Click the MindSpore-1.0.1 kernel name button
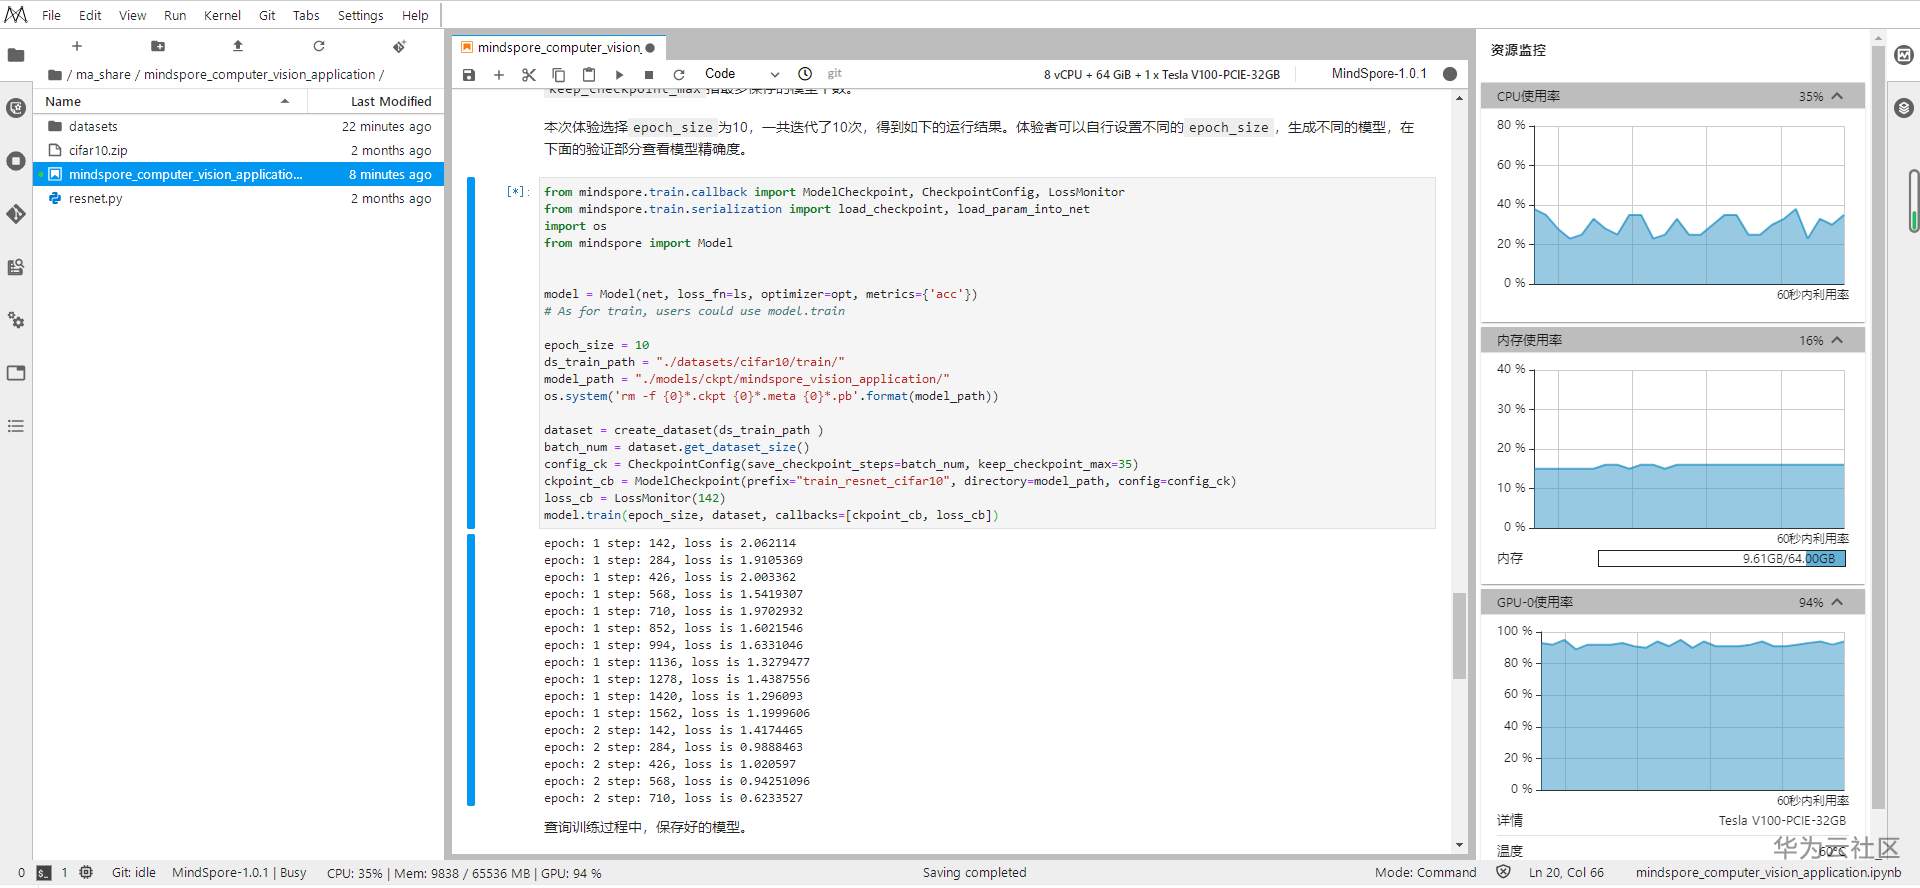This screenshot has width=1920, height=888. [x=1378, y=74]
